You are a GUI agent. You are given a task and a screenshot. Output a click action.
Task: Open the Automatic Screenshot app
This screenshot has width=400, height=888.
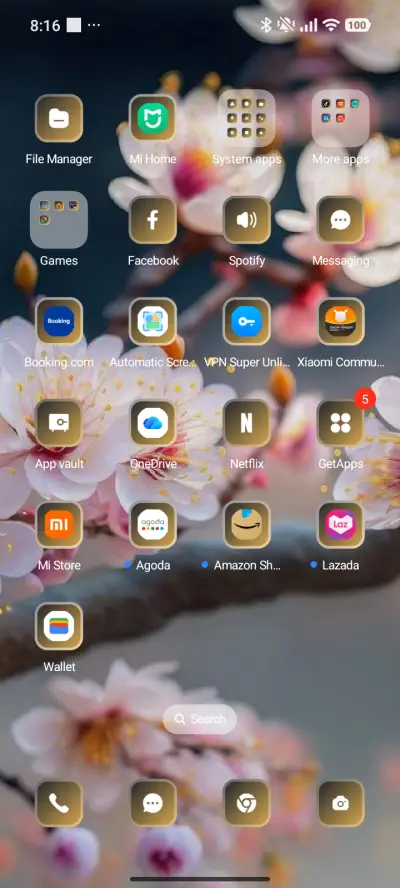click(x=152, y=321)
